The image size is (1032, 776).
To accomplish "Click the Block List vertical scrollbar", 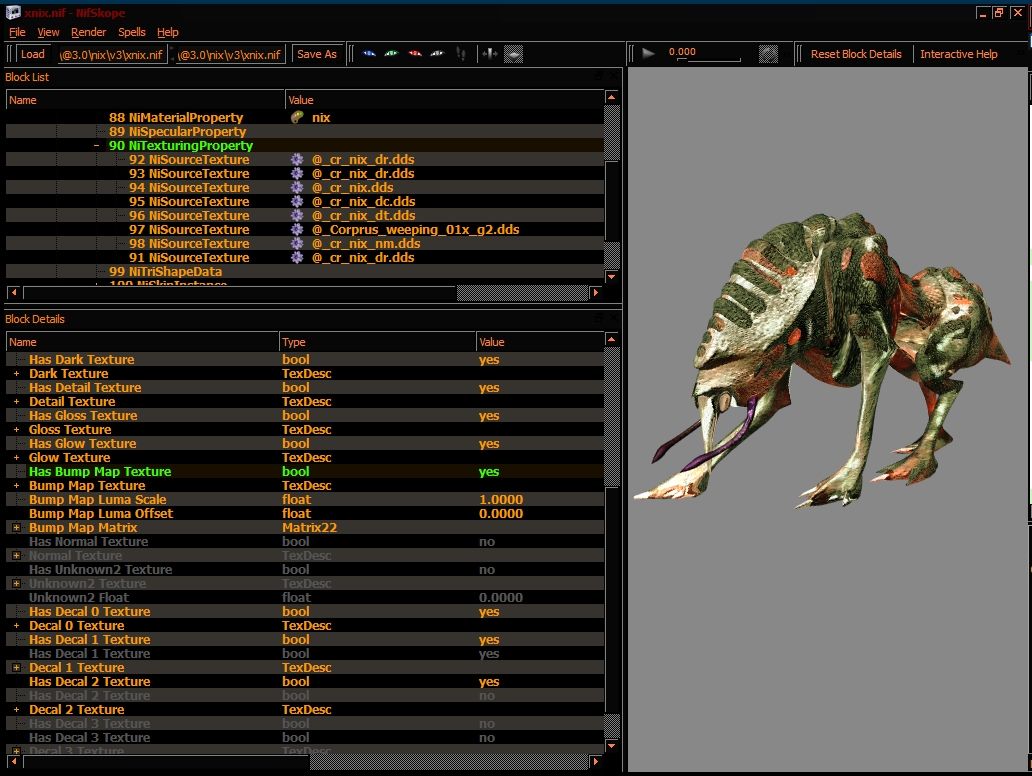I will [x=611, y=186].
